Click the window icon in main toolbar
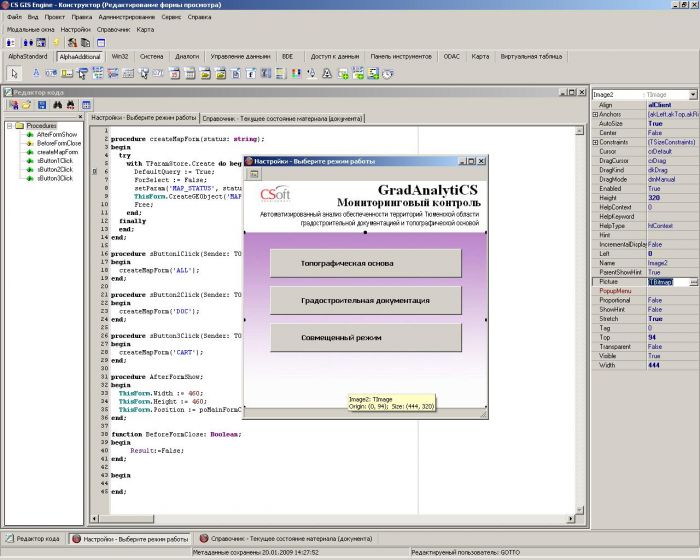The image size is (700, 560). coord(101,43)
